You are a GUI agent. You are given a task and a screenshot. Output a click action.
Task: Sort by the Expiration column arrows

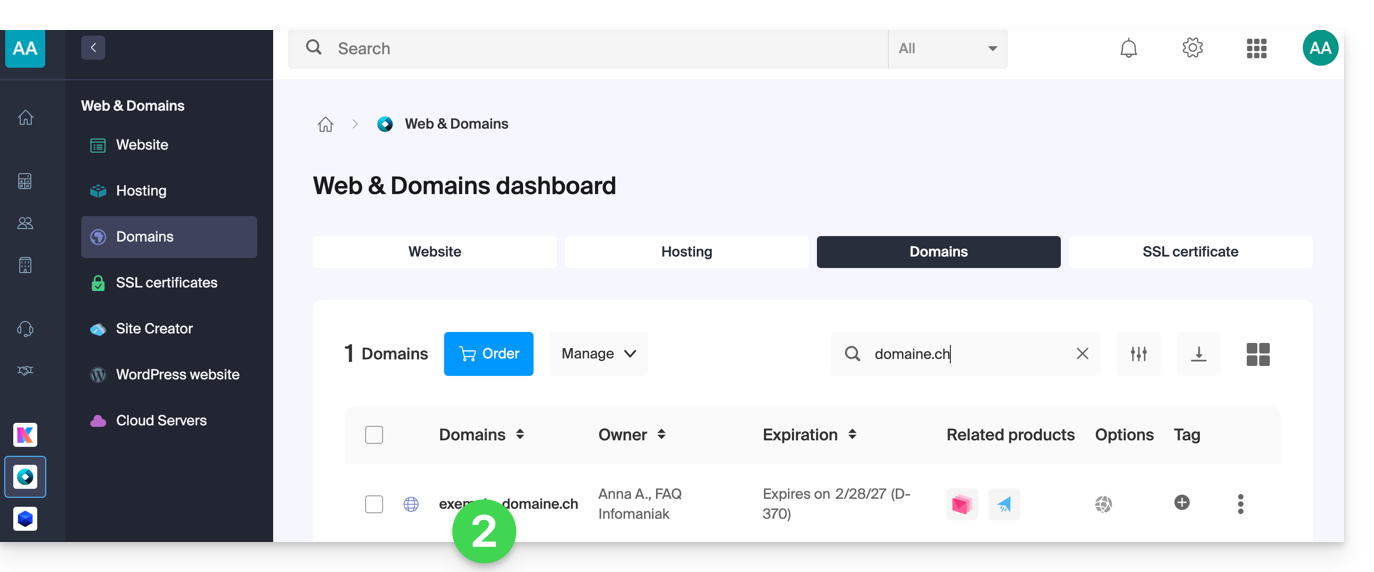852,435
